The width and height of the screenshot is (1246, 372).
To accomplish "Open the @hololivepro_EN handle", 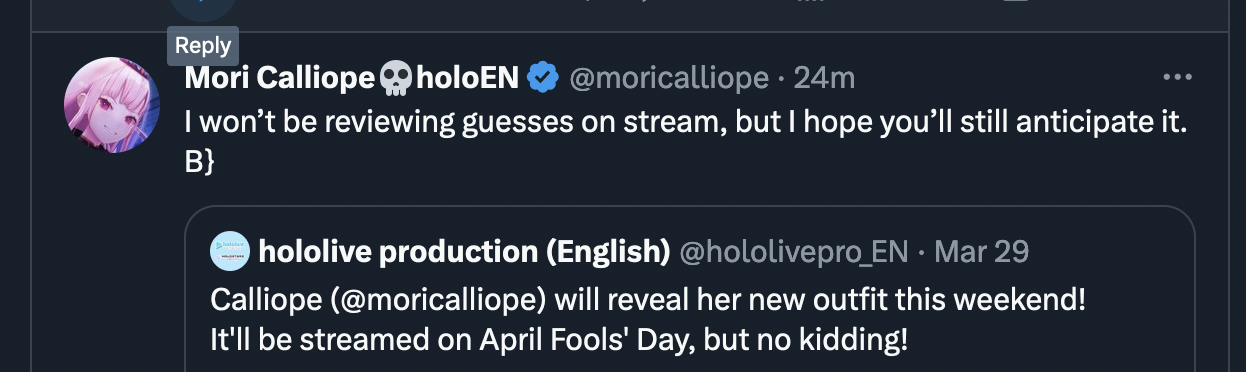I will 795,253.
